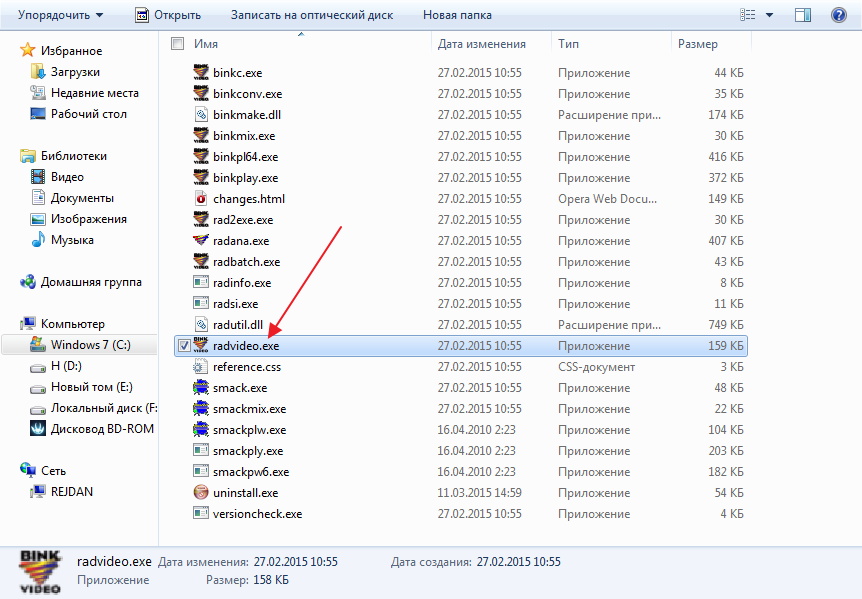Viewport: 862px width, 599px height.
Task: Select the smack.exe icon
Action: [201, 387]
